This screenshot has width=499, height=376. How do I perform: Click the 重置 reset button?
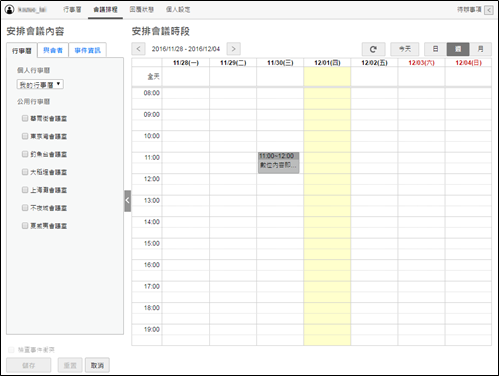(x=70, y=365)
